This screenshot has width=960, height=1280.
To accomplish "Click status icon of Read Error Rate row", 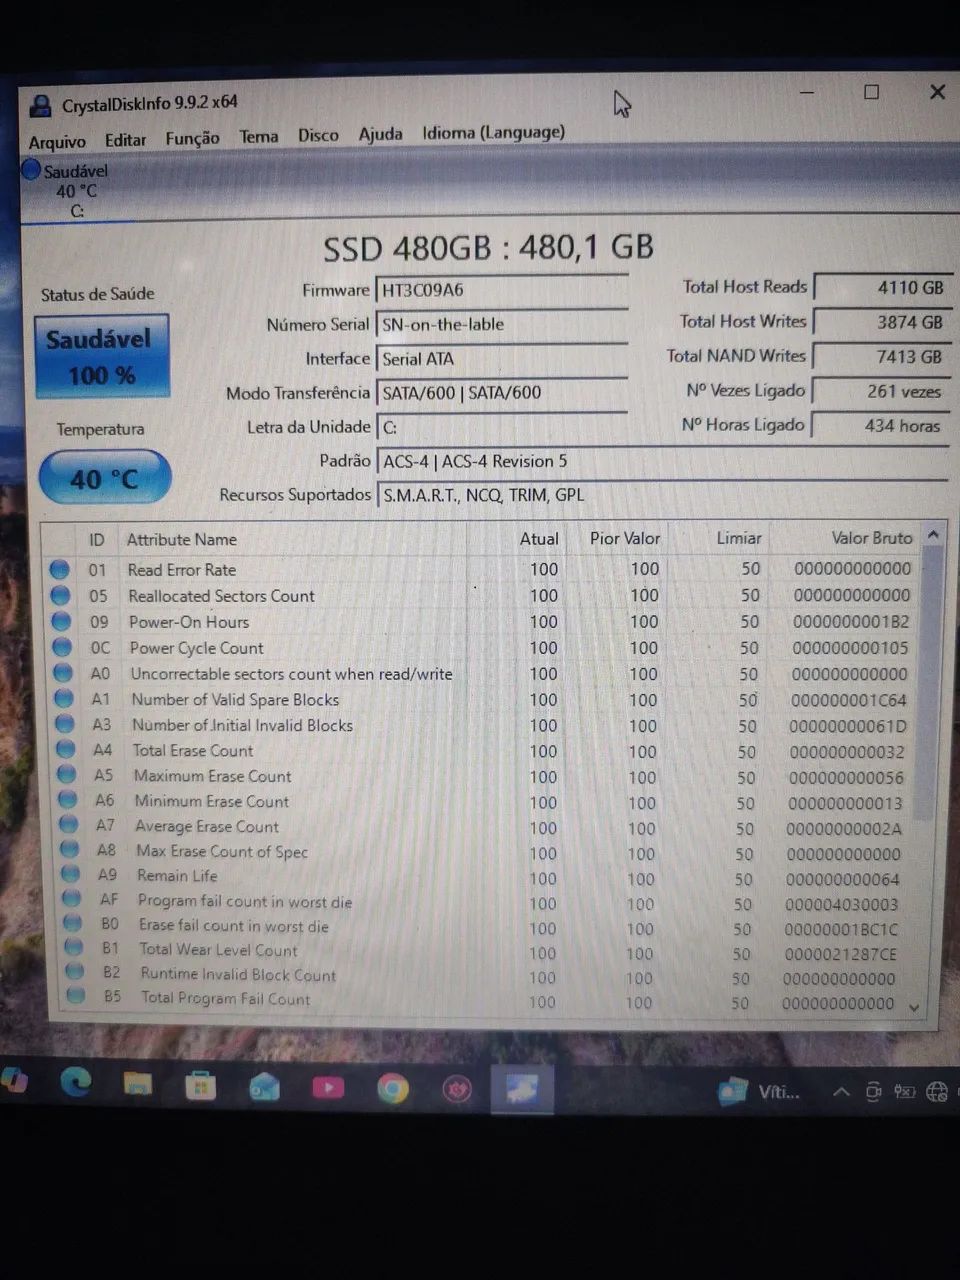I will (x=60, y=569).
